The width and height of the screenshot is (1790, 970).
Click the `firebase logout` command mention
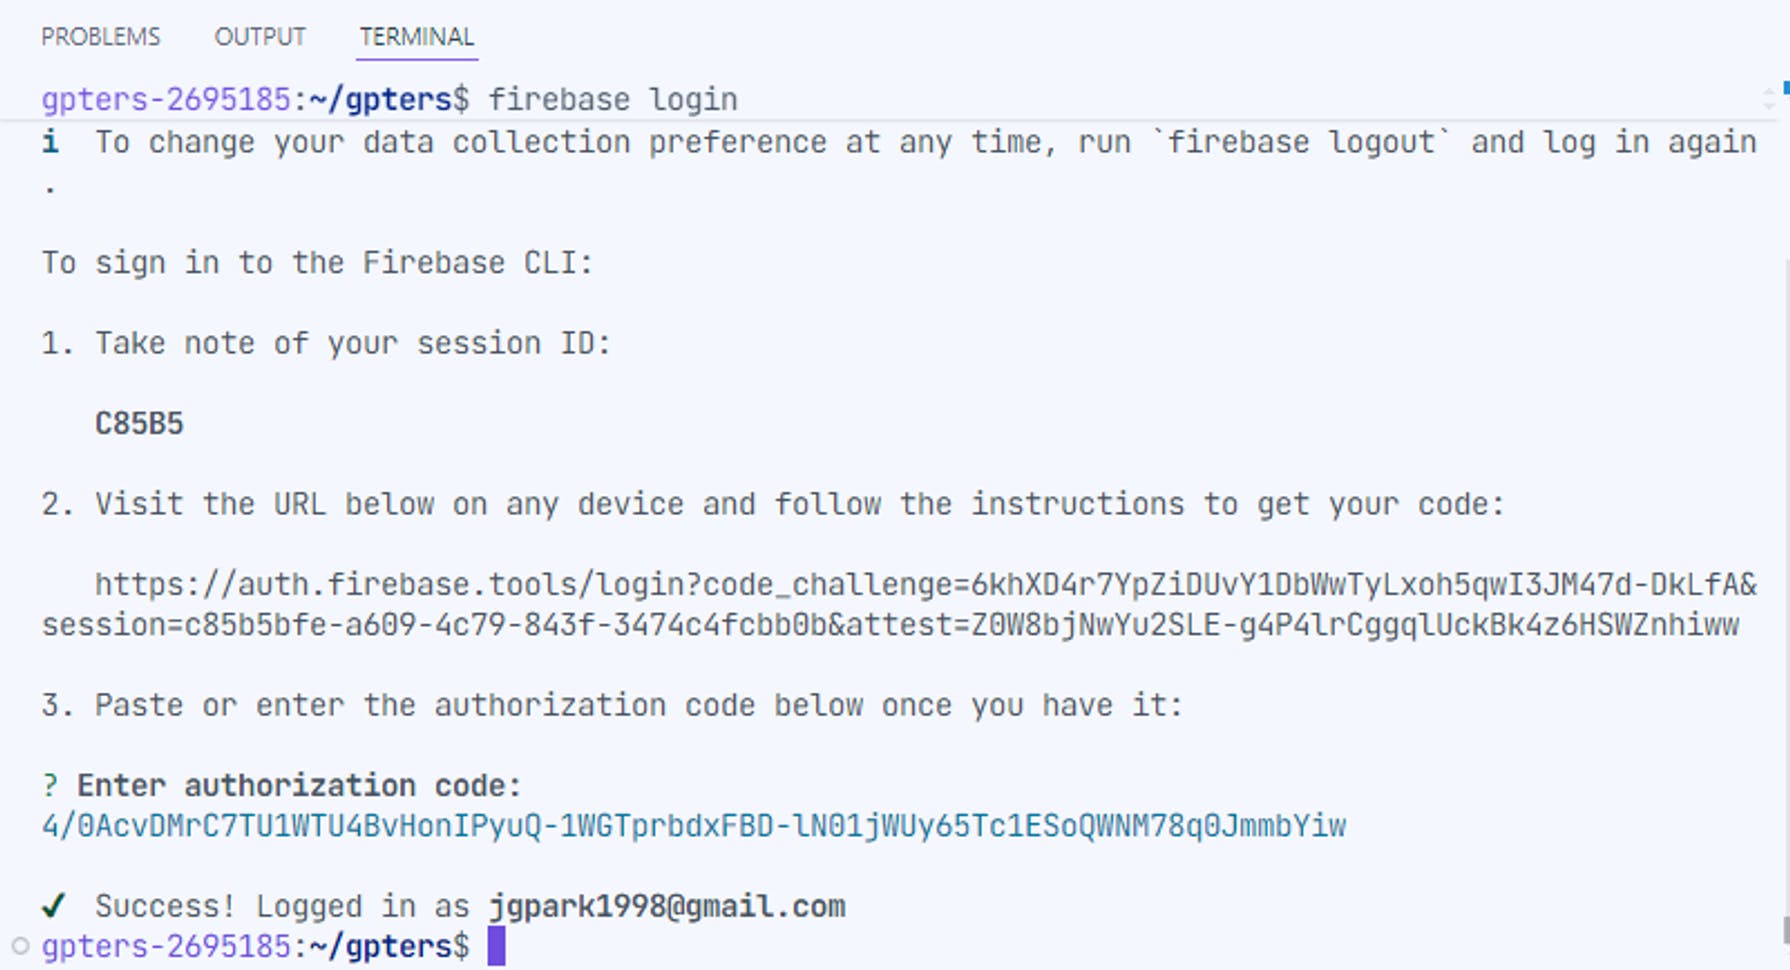1300,143
